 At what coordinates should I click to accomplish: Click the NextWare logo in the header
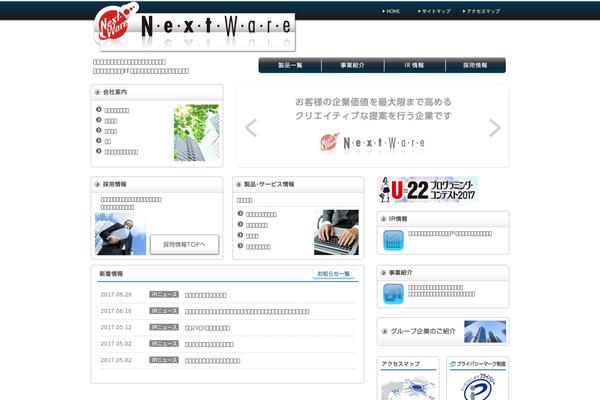[x=195, y=28]
